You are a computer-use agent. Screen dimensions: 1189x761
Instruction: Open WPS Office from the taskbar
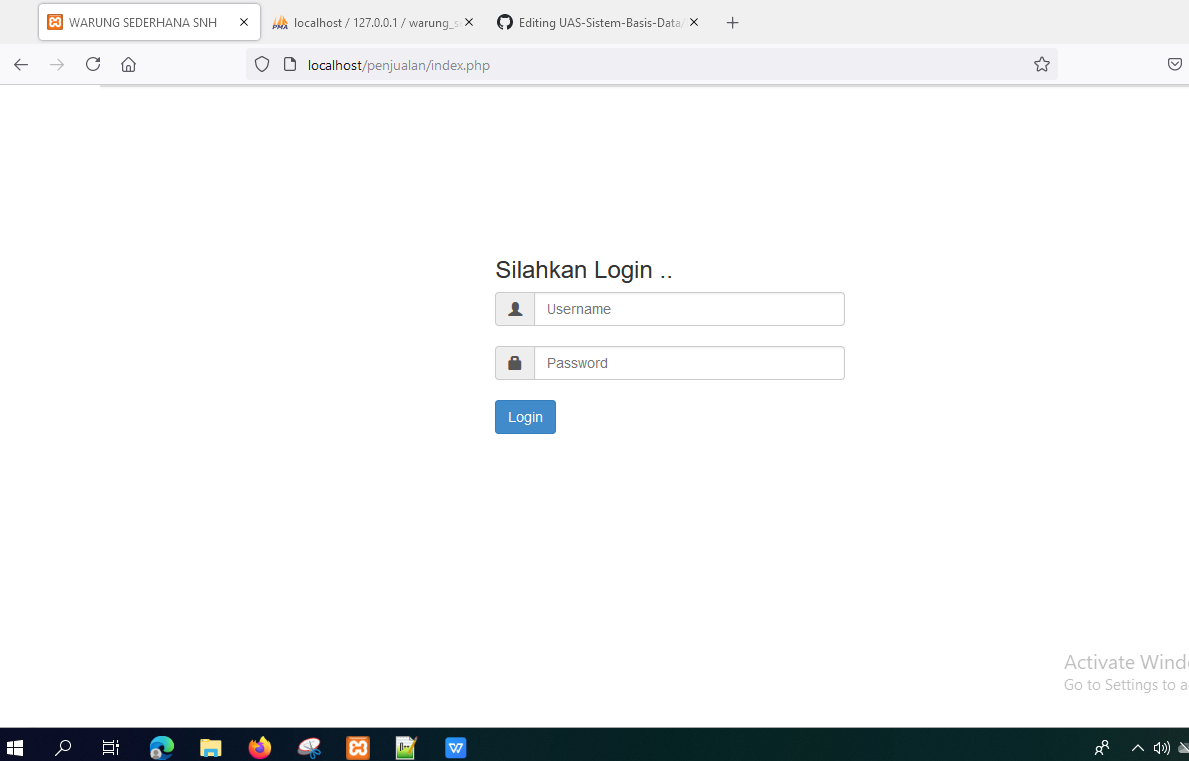click(455, 747)
